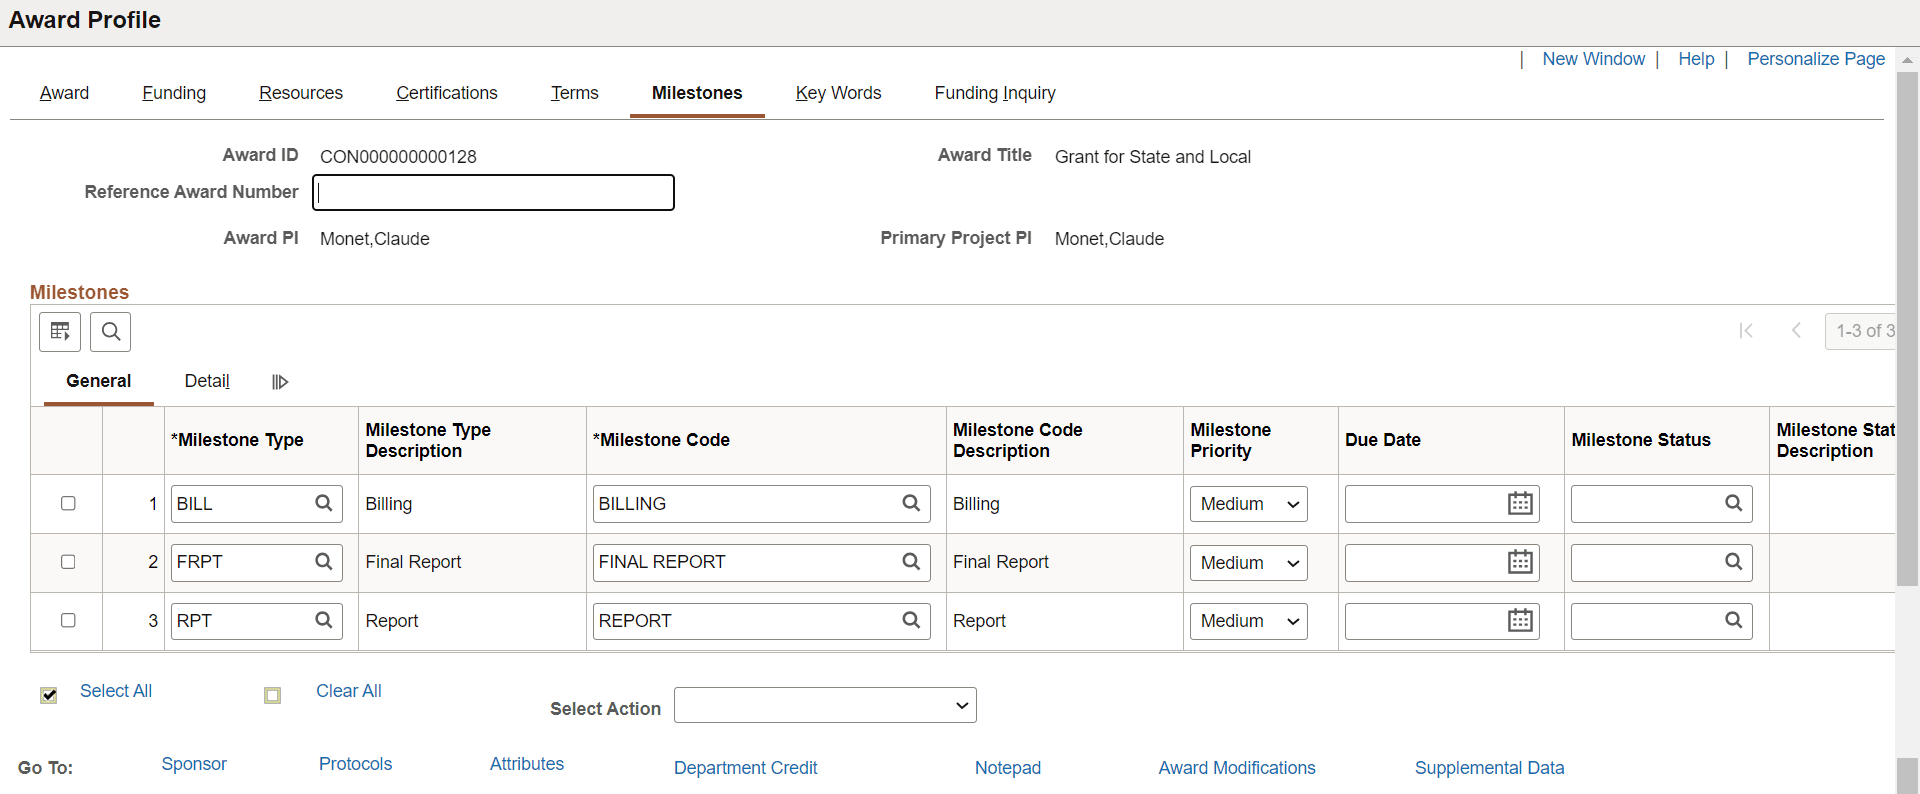Image resolution: width=1920 pixels, height=794 pixels.
Task: Click the Show all columns icon
Action: [x=280, y=381]
